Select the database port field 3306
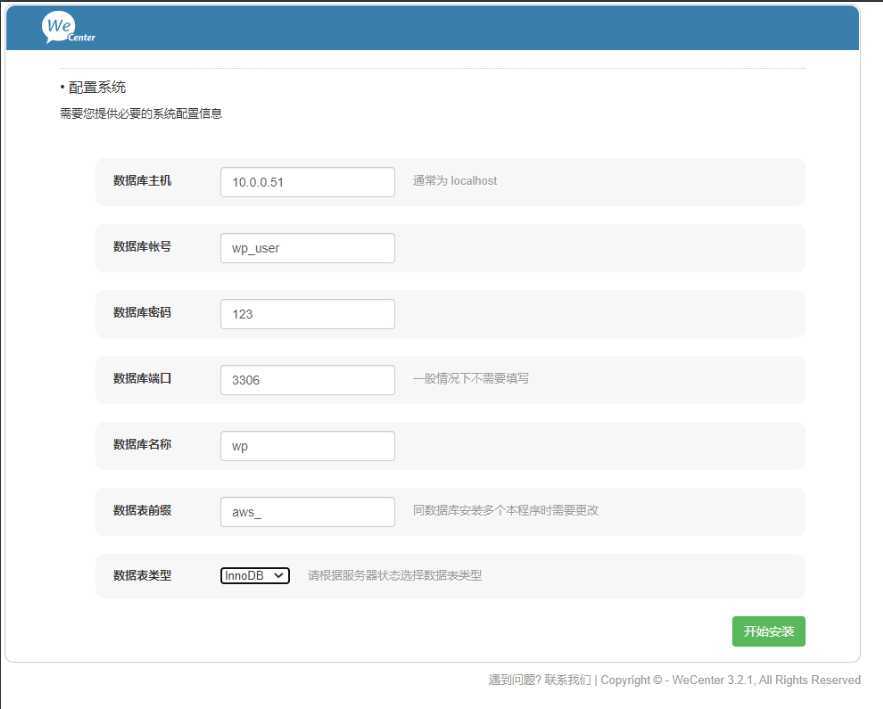 307,380
